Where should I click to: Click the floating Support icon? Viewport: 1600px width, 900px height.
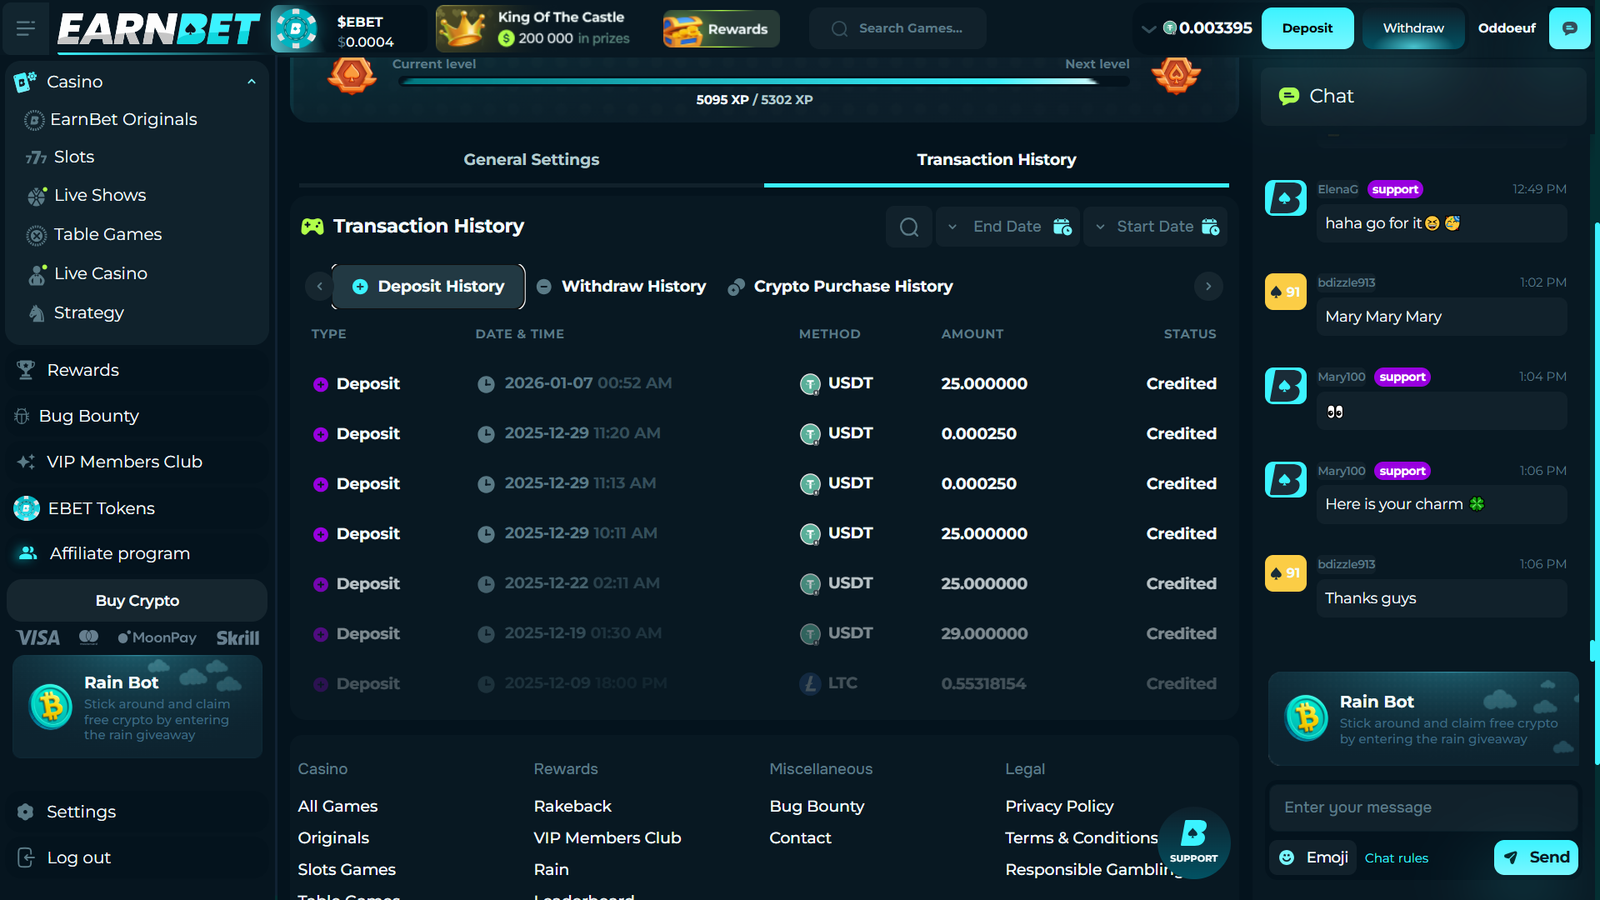click(x=1193, y=842)
